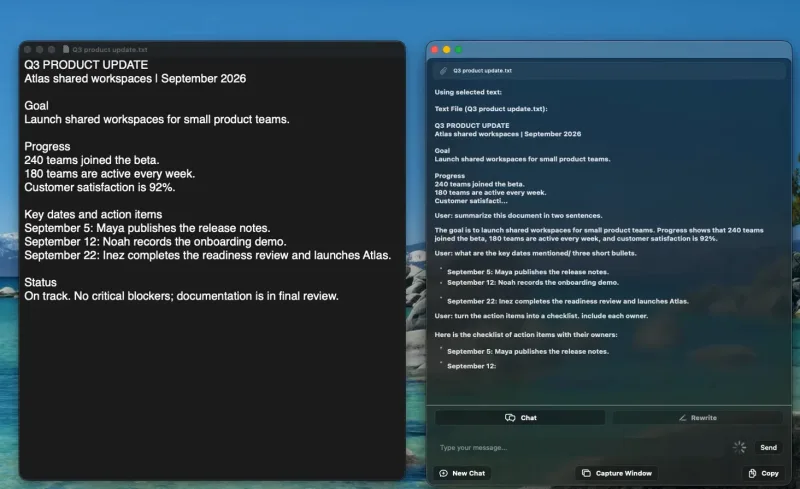
Task: Click the Rewrite pencil icon
Action: (682, 418)
